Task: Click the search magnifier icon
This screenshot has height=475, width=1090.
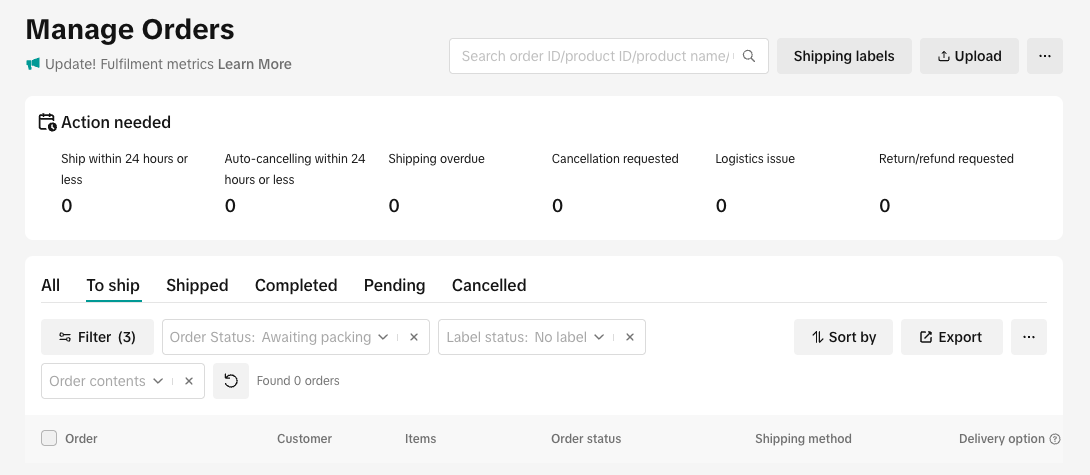Action: click(749, 56)
